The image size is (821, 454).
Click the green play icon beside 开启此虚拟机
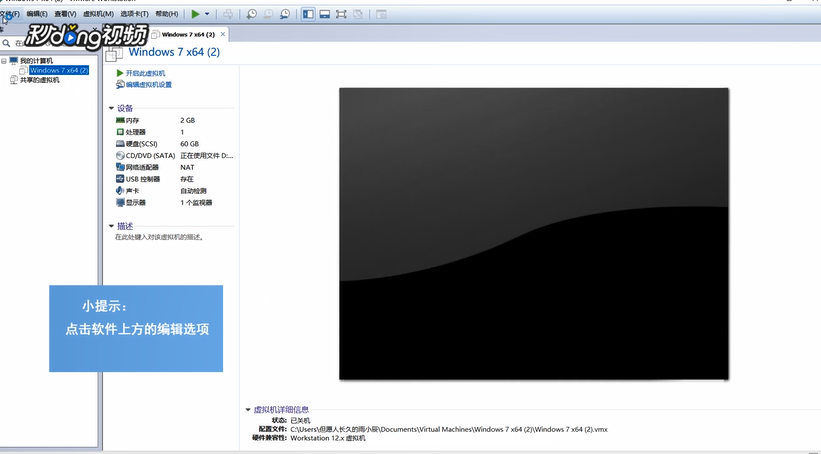coord(120,73)
